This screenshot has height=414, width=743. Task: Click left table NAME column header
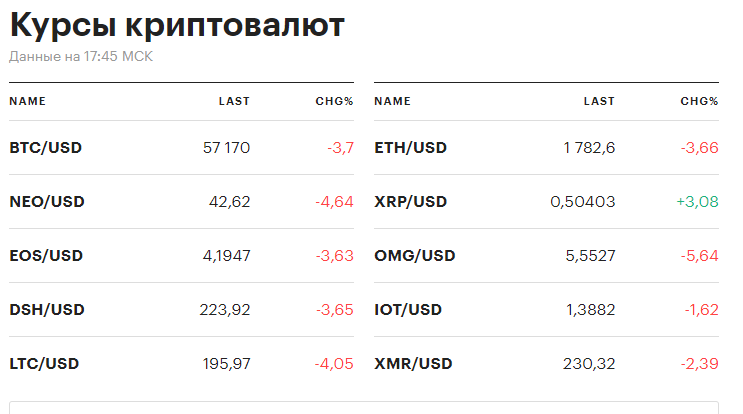[28, 101]
